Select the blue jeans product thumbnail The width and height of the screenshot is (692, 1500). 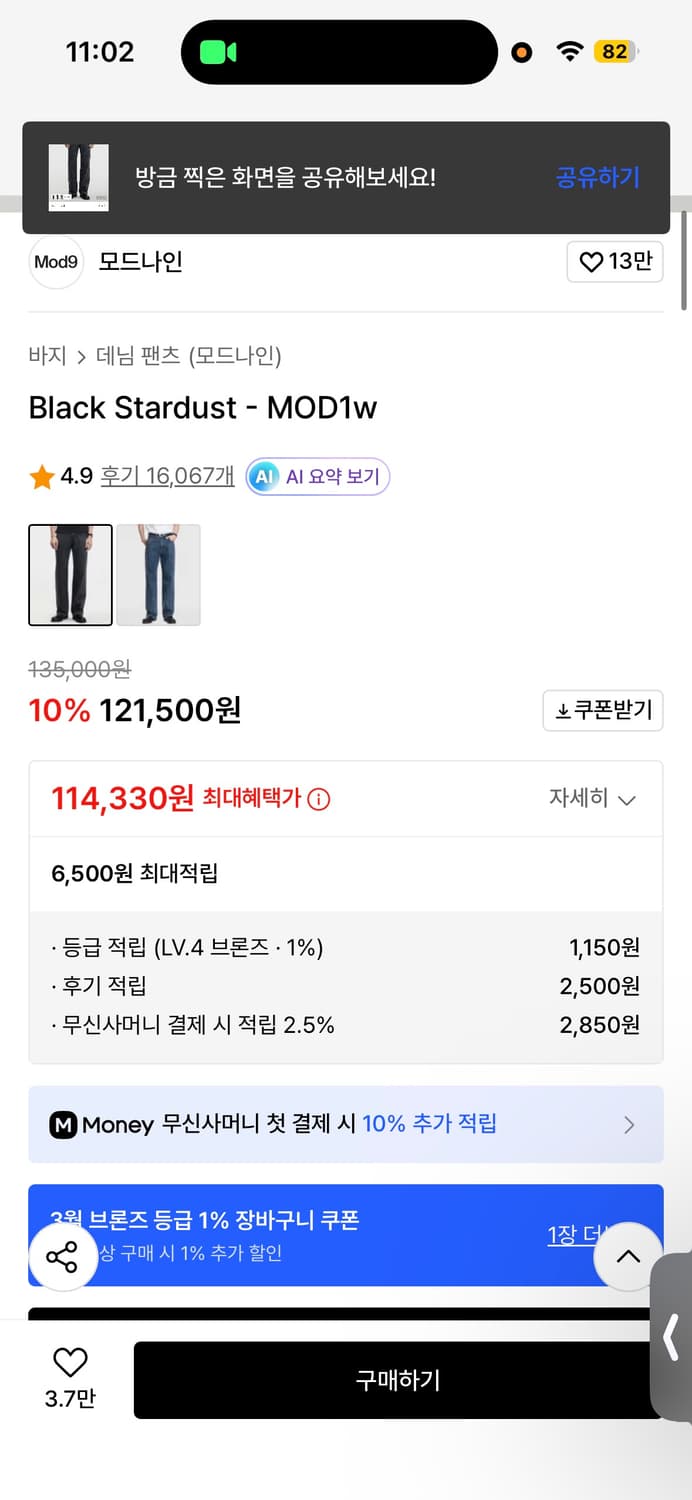click(158, 575)
